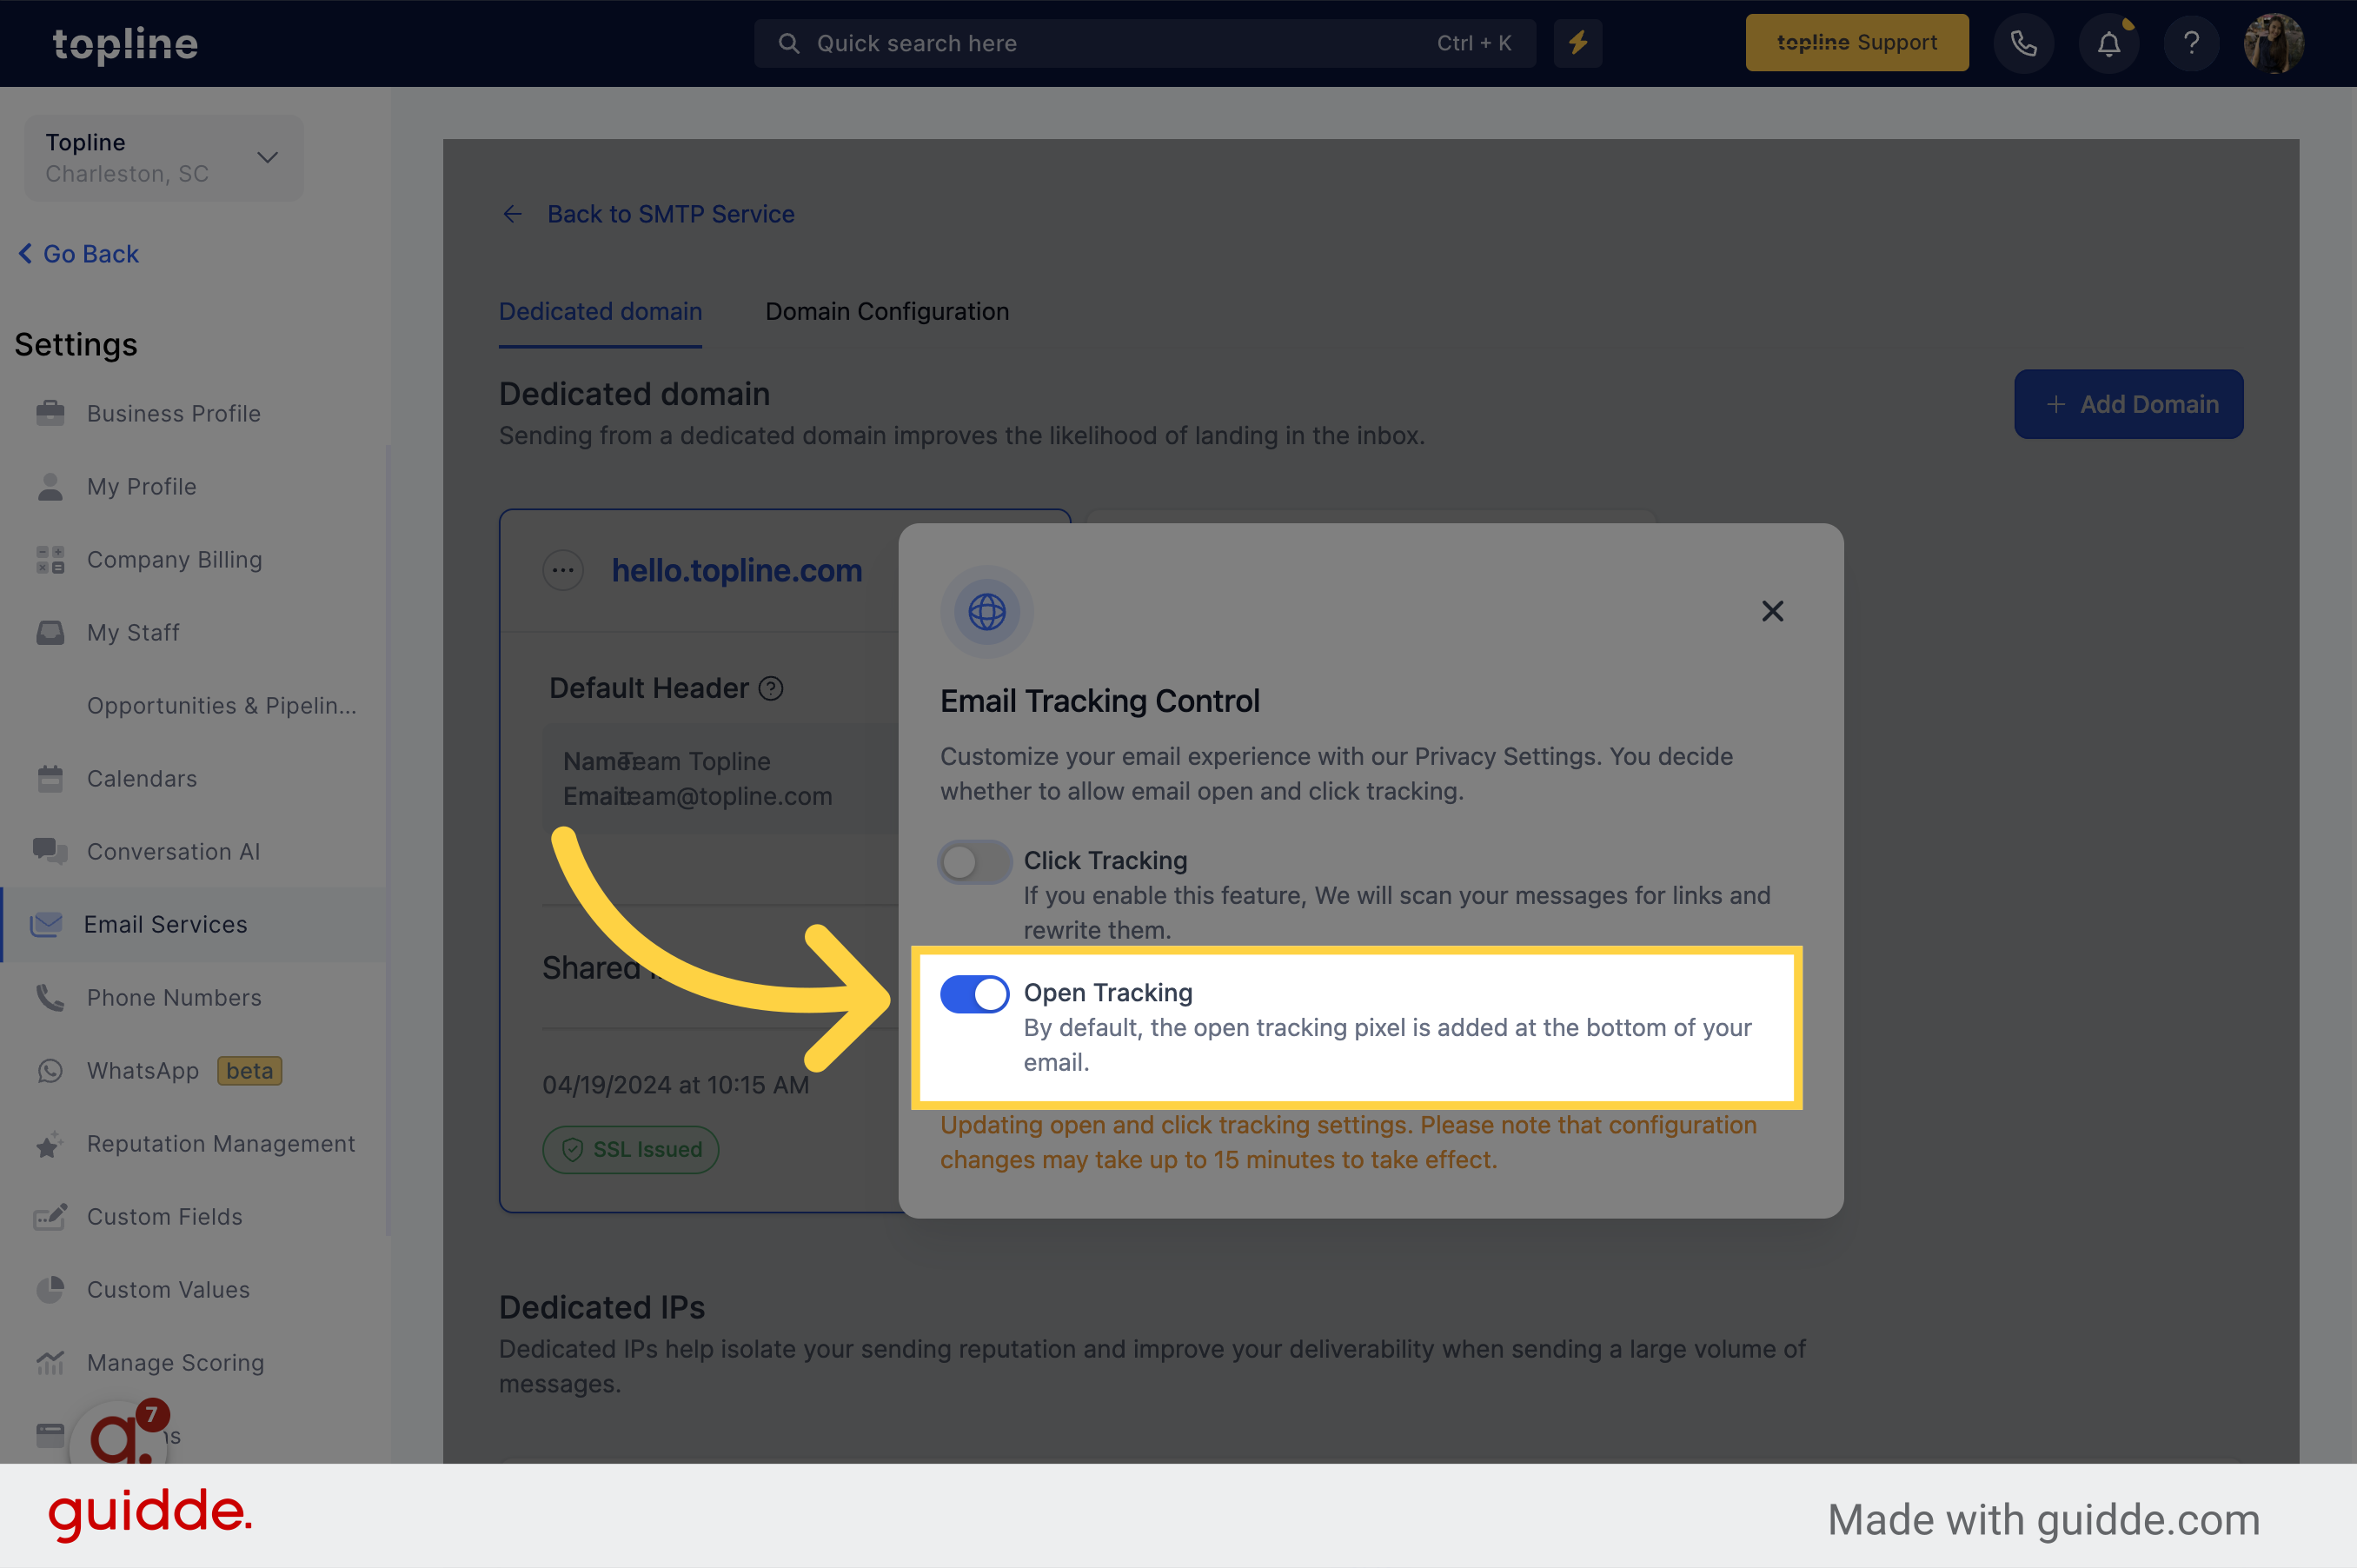Click the hello.topline.com domain options menu

(563, 568)
